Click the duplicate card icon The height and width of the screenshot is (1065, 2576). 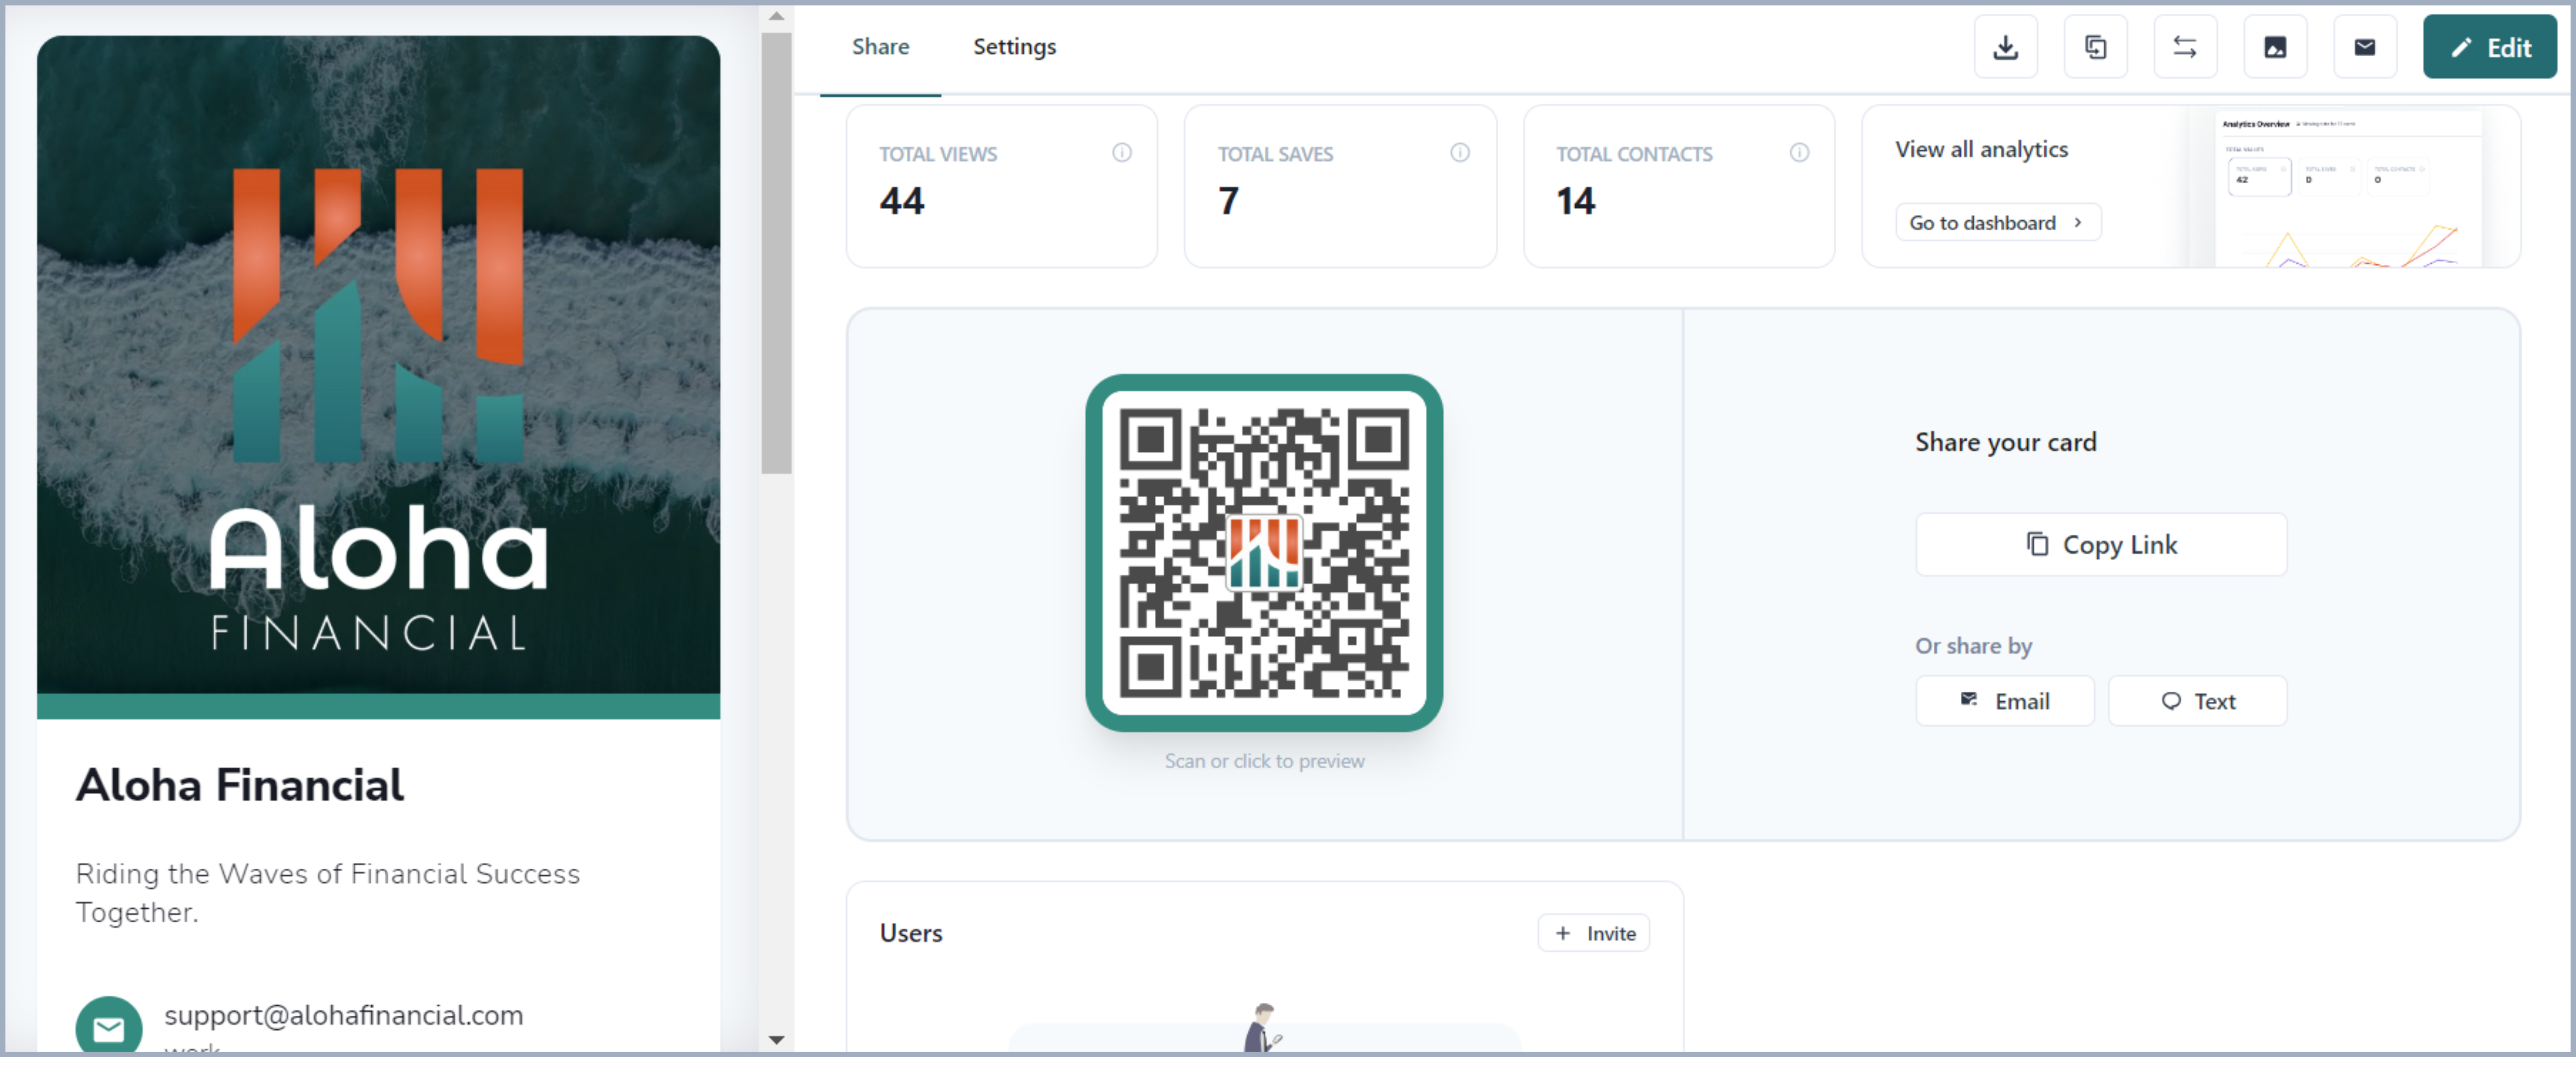[2095, 47]
